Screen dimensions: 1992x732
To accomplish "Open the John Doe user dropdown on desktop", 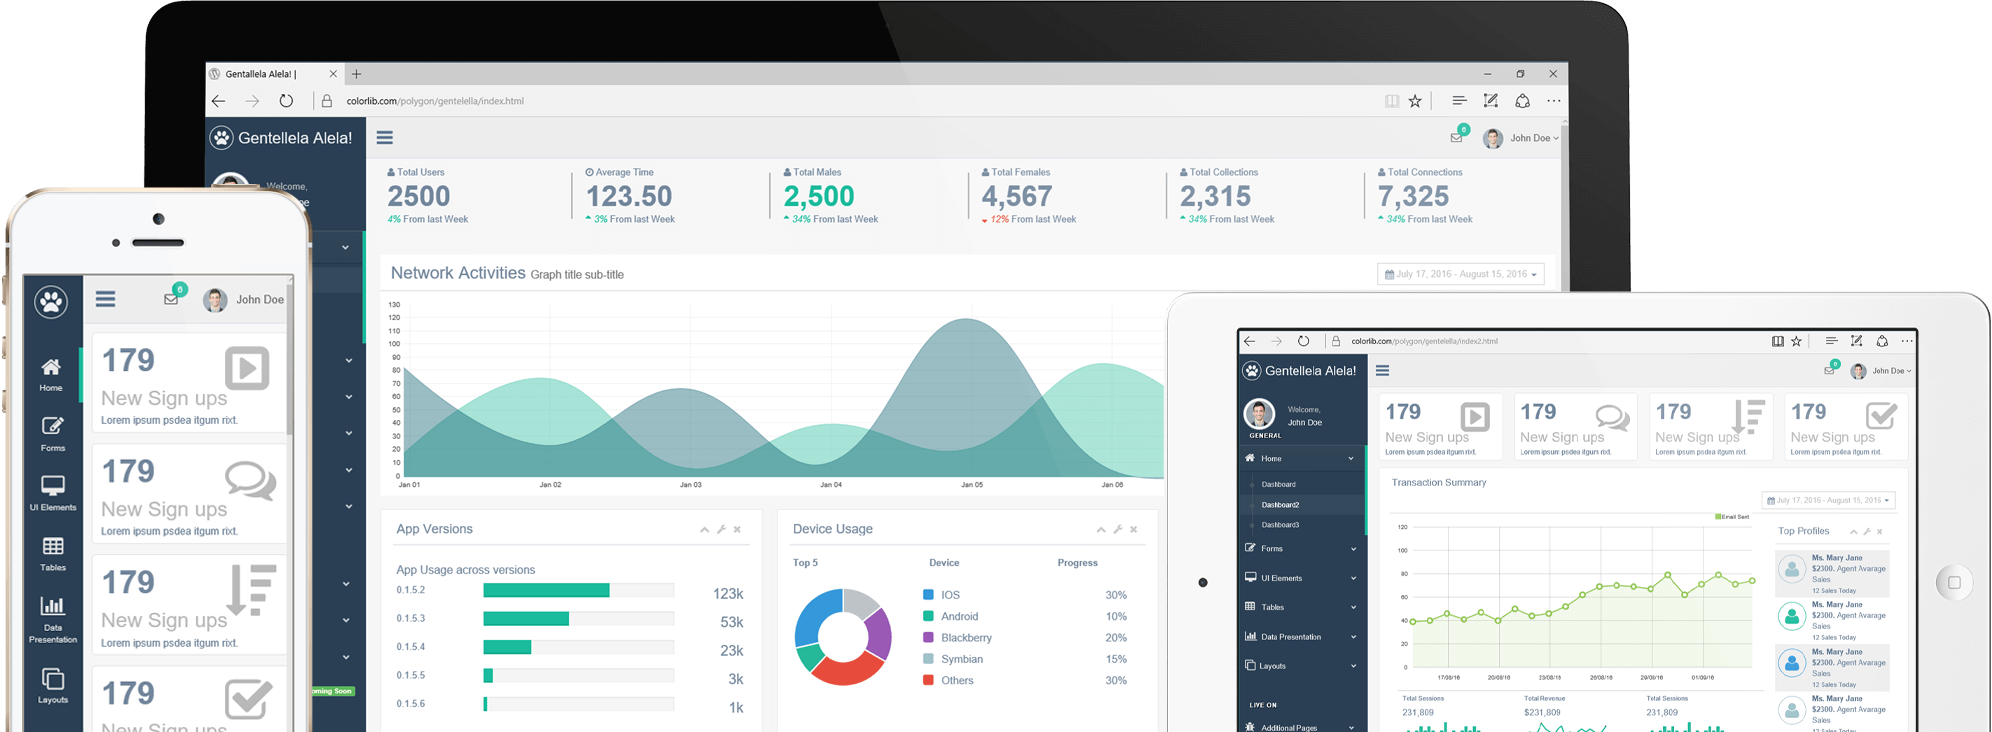I will pyautogui.click(x=1521, y=138).
